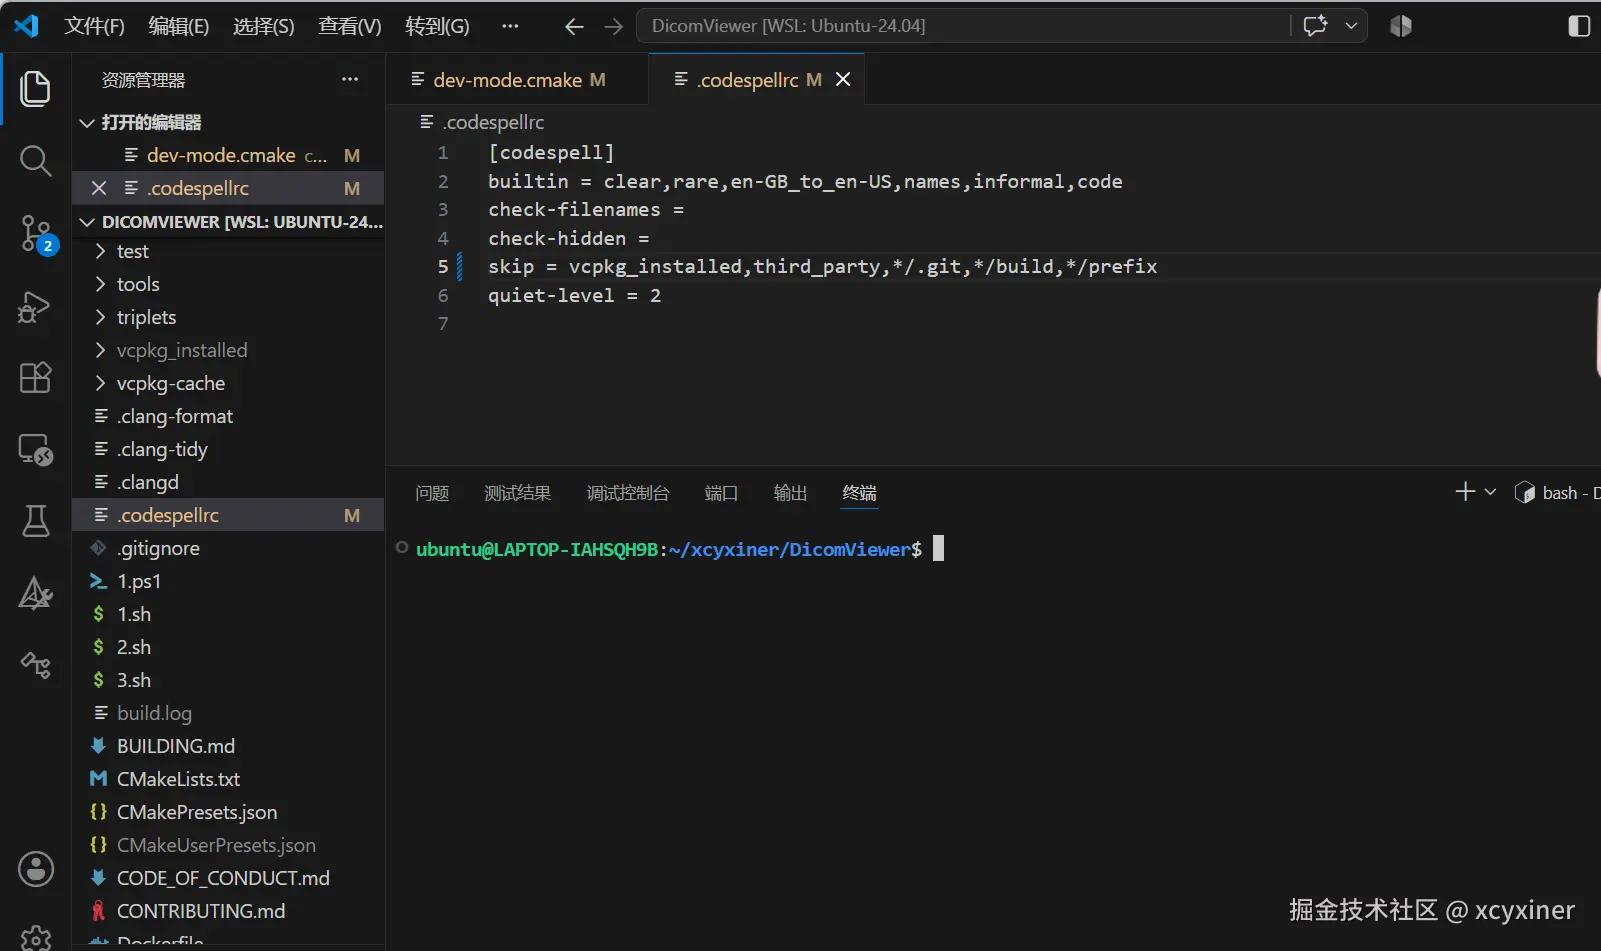Open the Accounts menu icon
The height and width of the screenshot is (951, 1601).
pyautogui.click(x=36, y=869)
